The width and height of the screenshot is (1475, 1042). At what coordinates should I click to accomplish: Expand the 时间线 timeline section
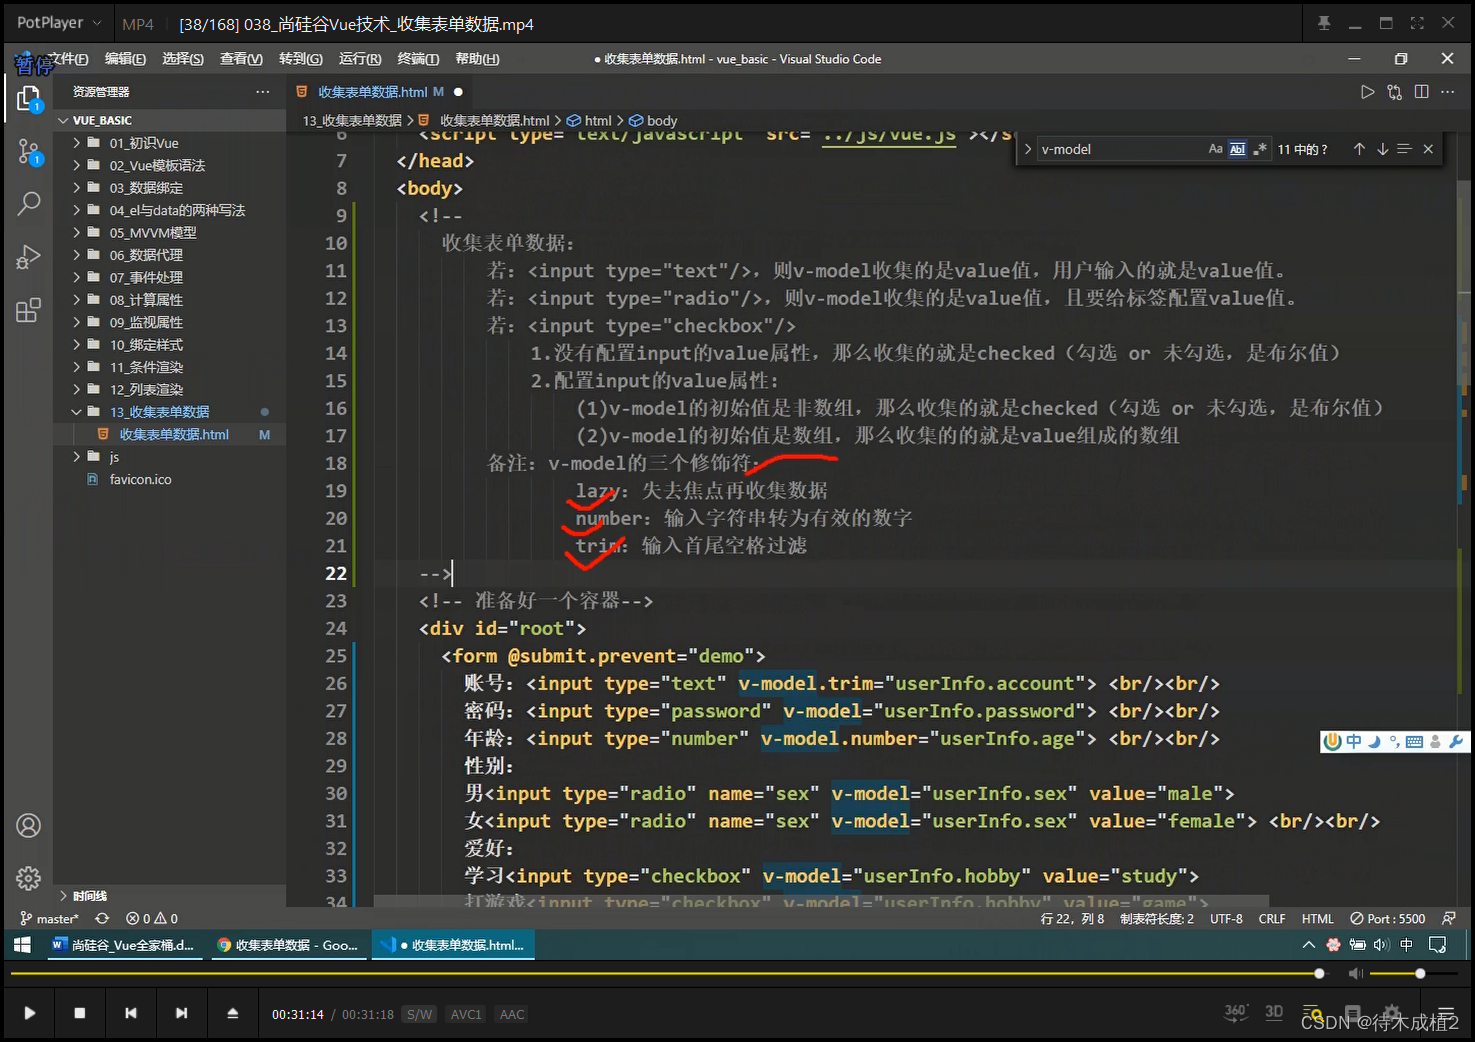pos(90,895)
